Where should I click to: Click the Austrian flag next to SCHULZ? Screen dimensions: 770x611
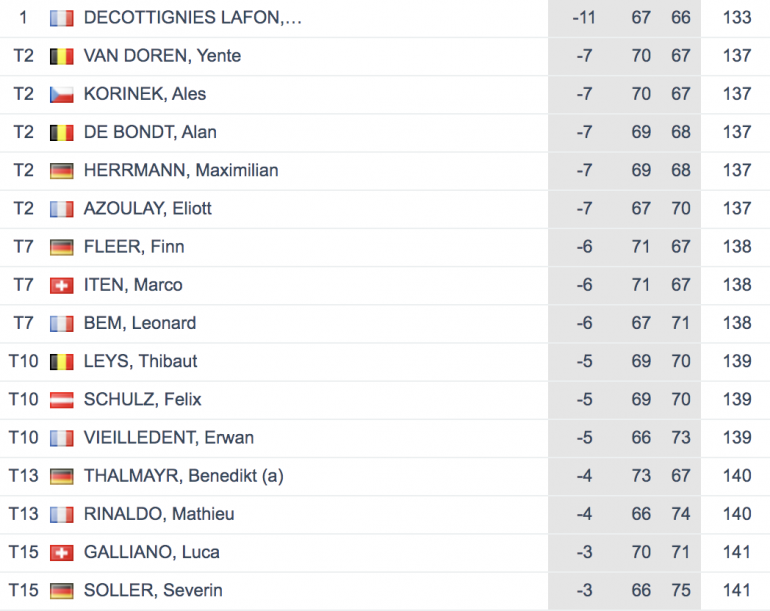(61, 400)
